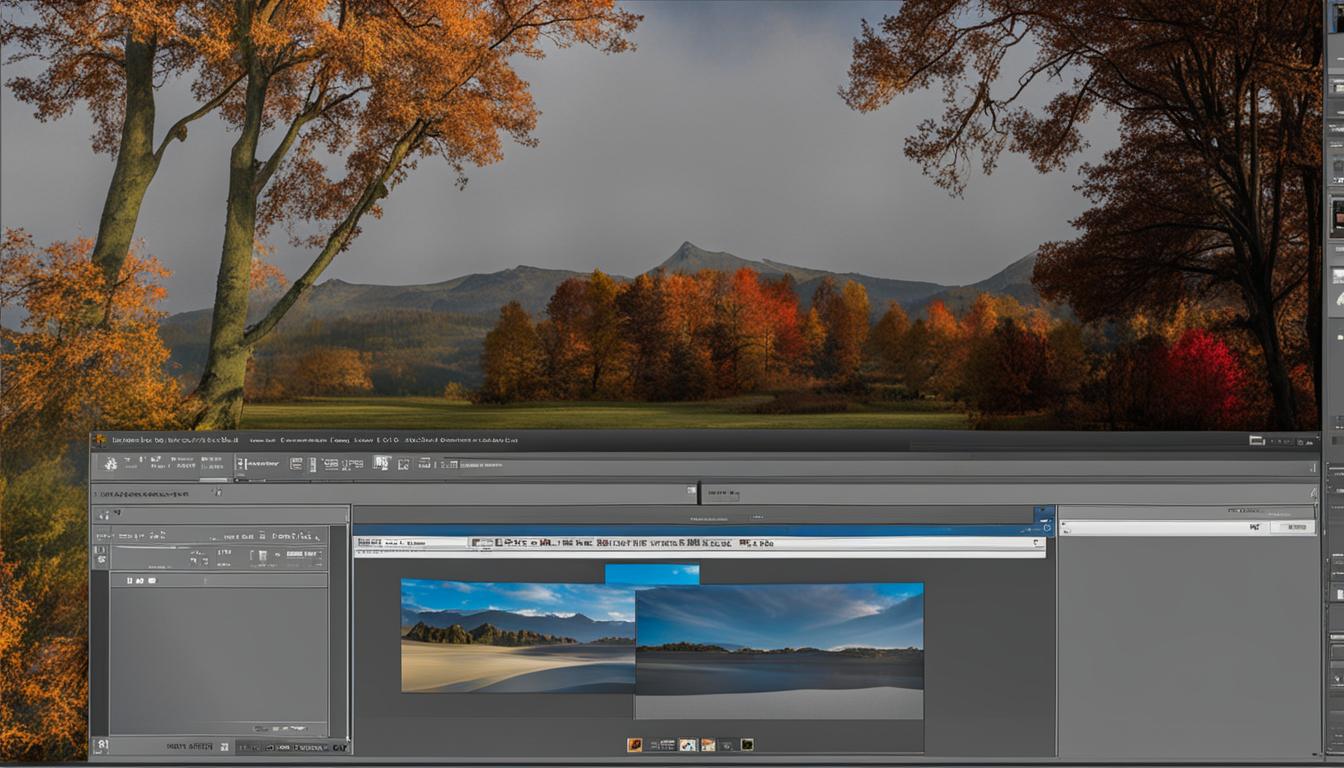The height and width of the screenshot is (768, 1344).
Task: Expand the dropdown in the right-side panel header
Action: pyautogui.click(x=1293, y=527)
